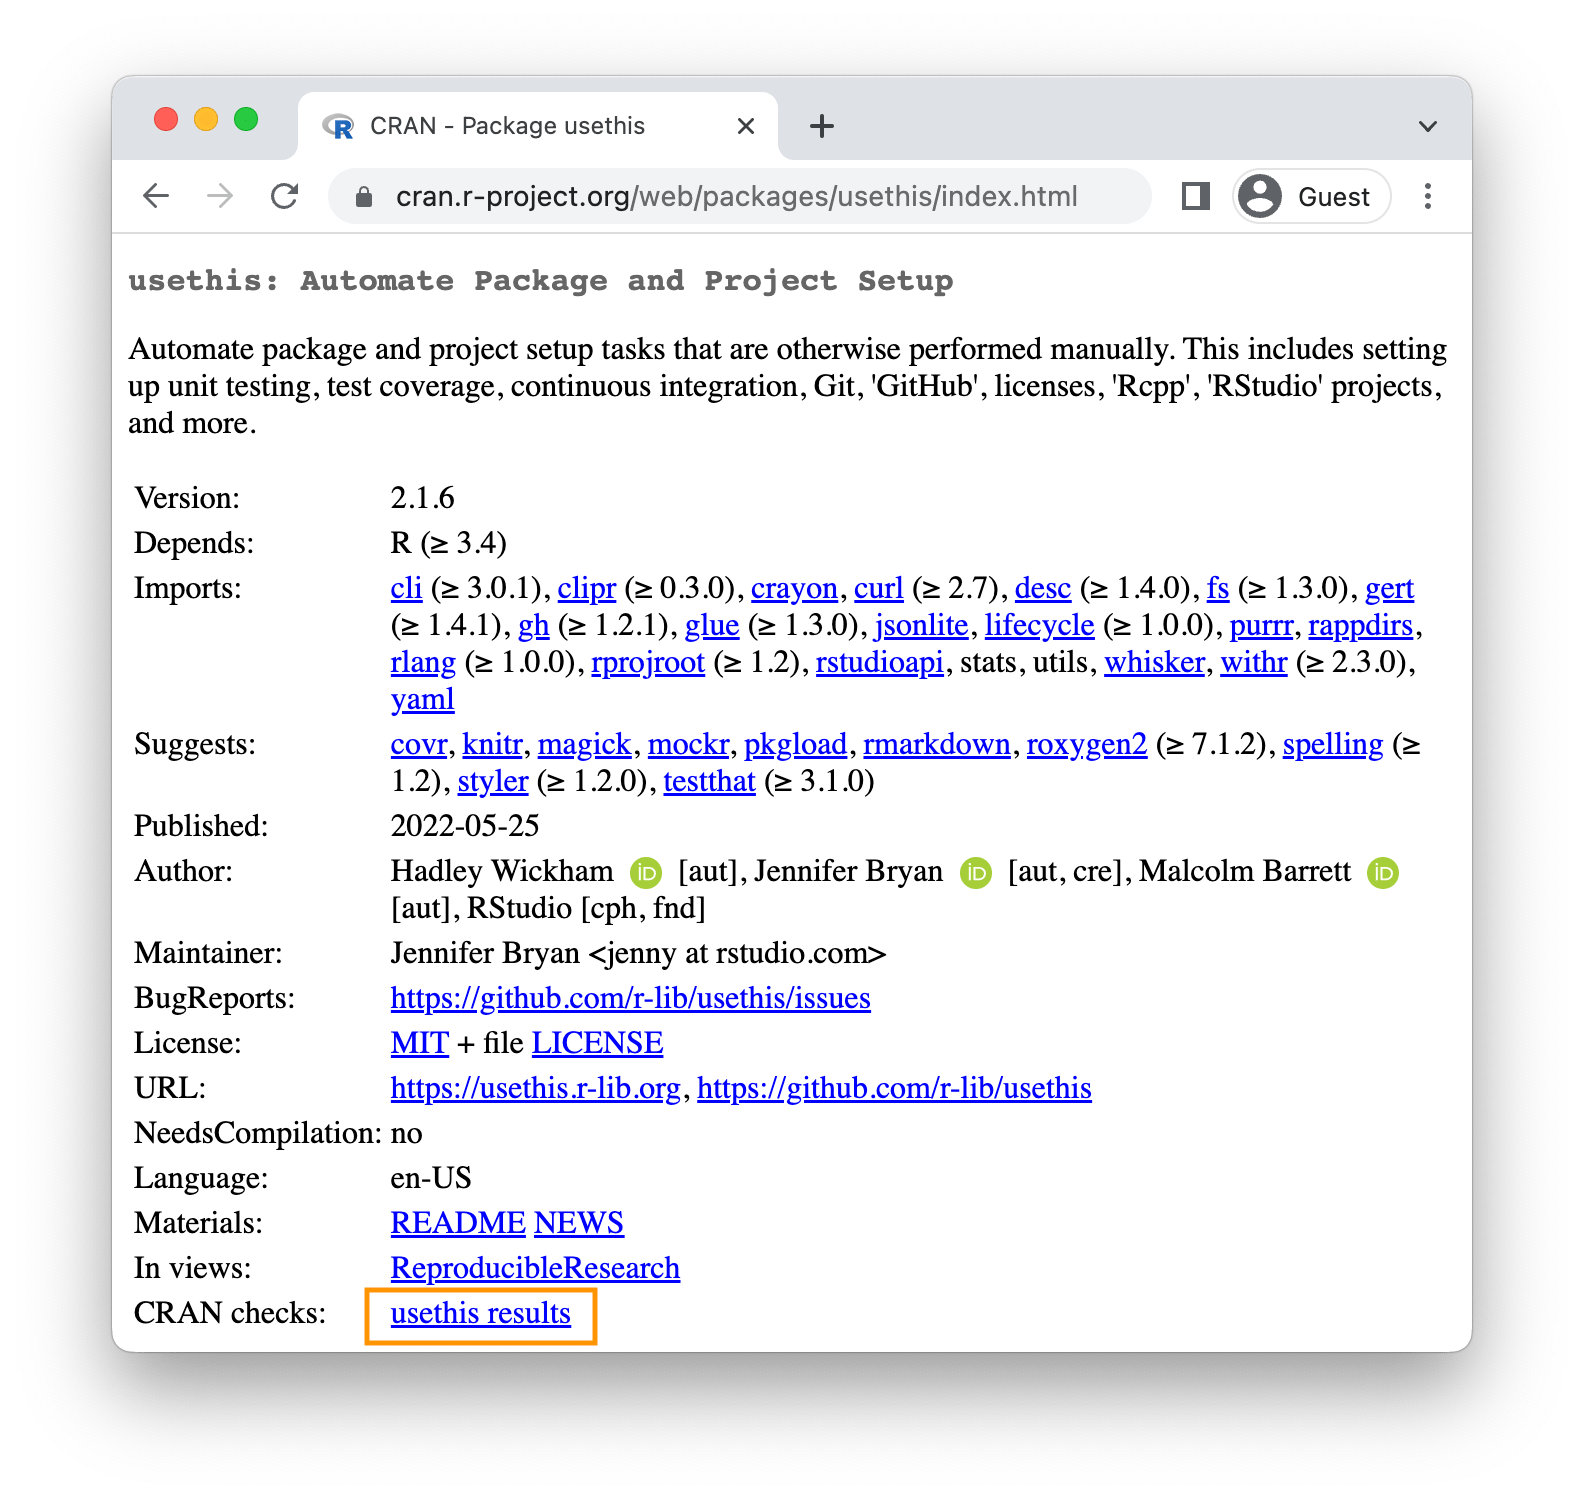The height and width of the screenshot is (1500, 1584).
Task: Open the yaml package link
Action: [x=423, y=699]
